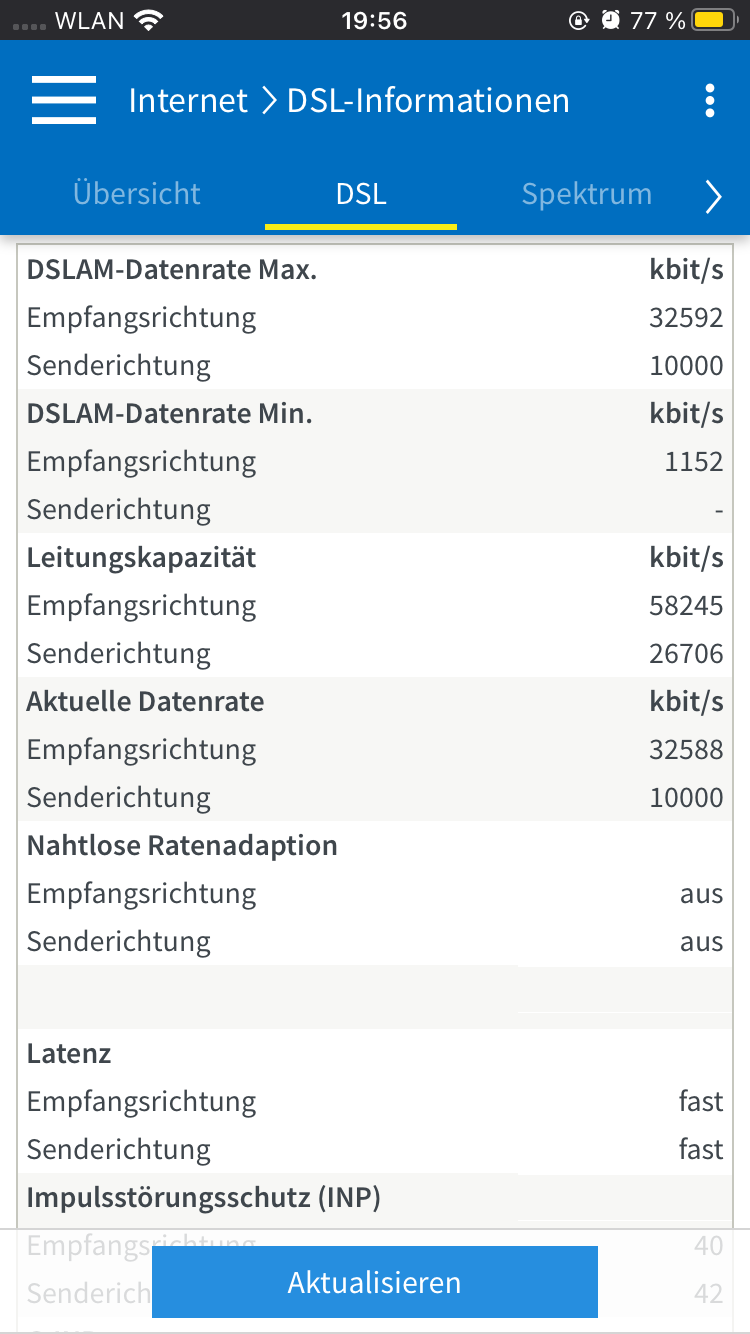Tap the Latenz Empfangsrichtung fast value
Screen dimensions: 750x1334
[700, 1102]
